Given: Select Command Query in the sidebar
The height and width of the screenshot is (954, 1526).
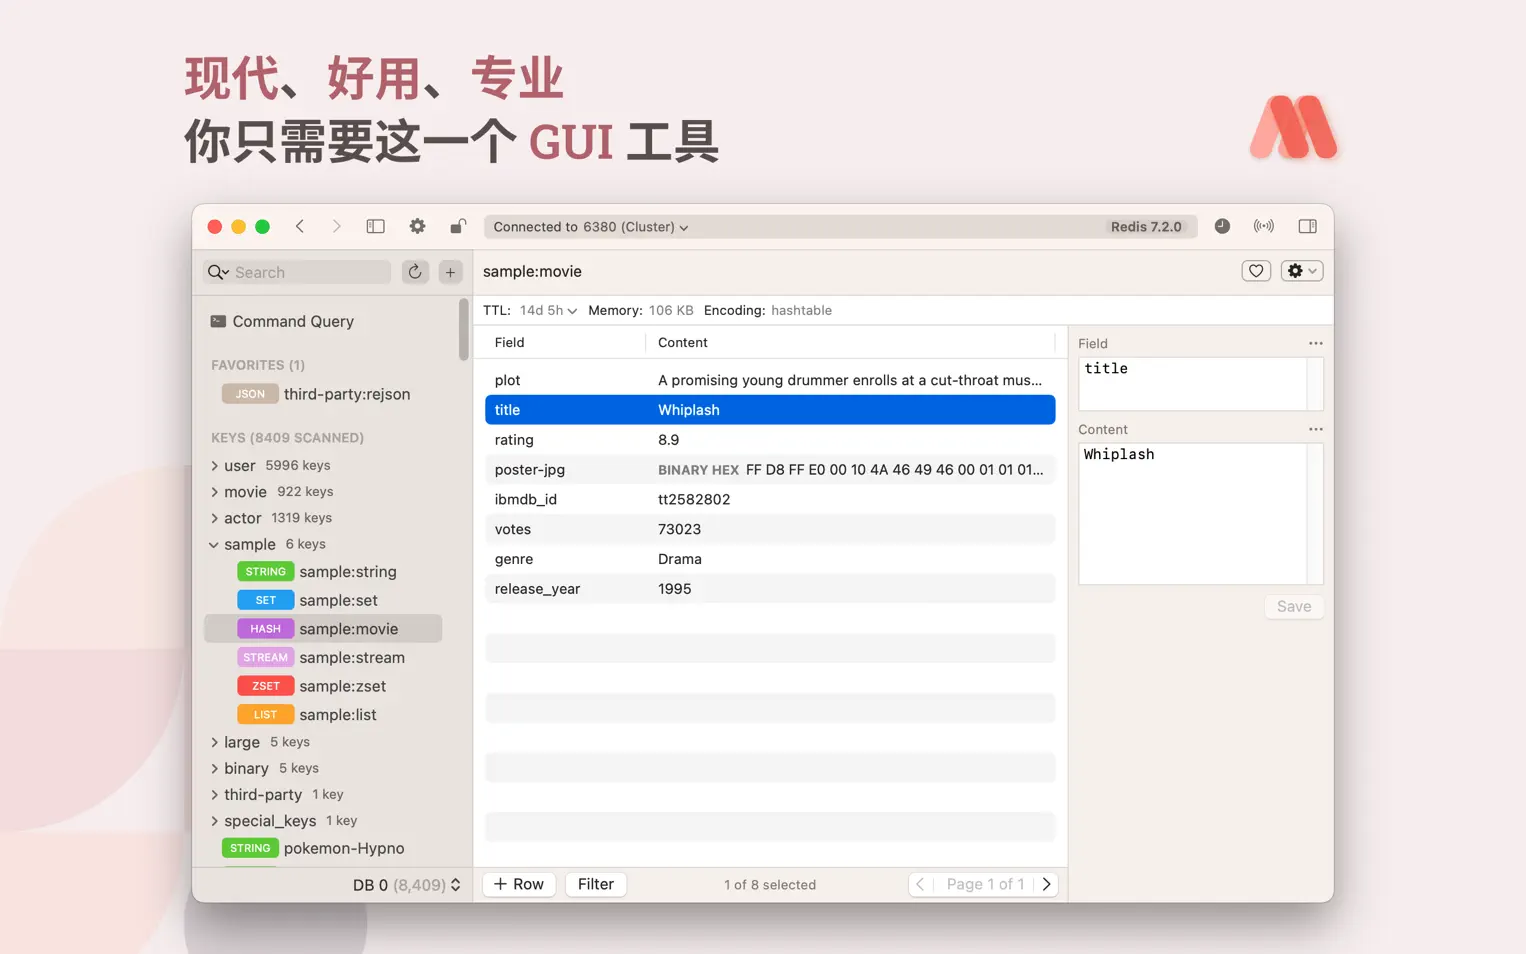Looking at the screenshot, I should [293, 321].
